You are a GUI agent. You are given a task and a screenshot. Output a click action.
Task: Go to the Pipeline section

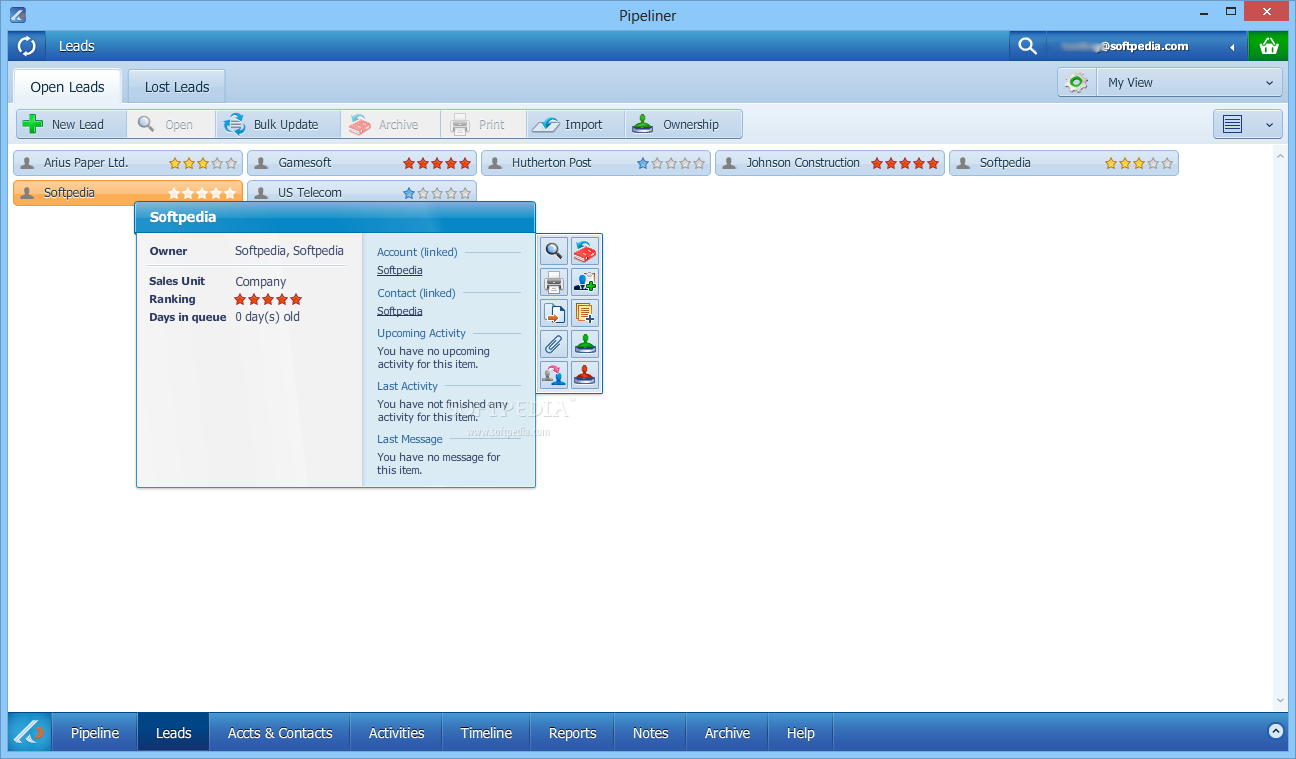coord(95,733)
